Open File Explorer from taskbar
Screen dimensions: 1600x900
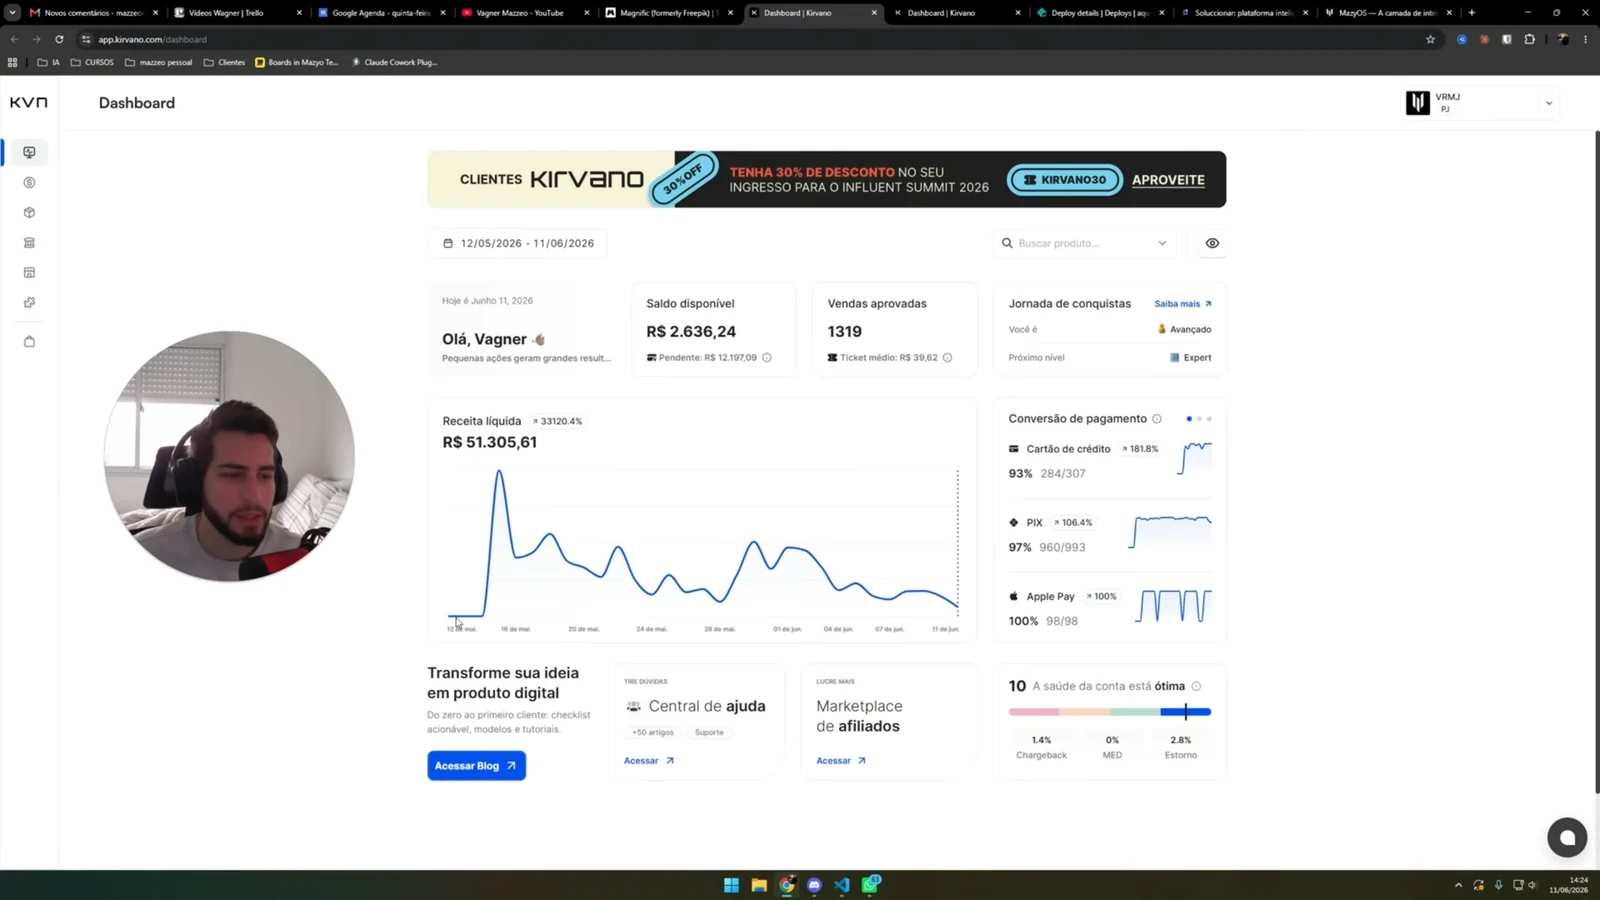(x=759, y=885)
